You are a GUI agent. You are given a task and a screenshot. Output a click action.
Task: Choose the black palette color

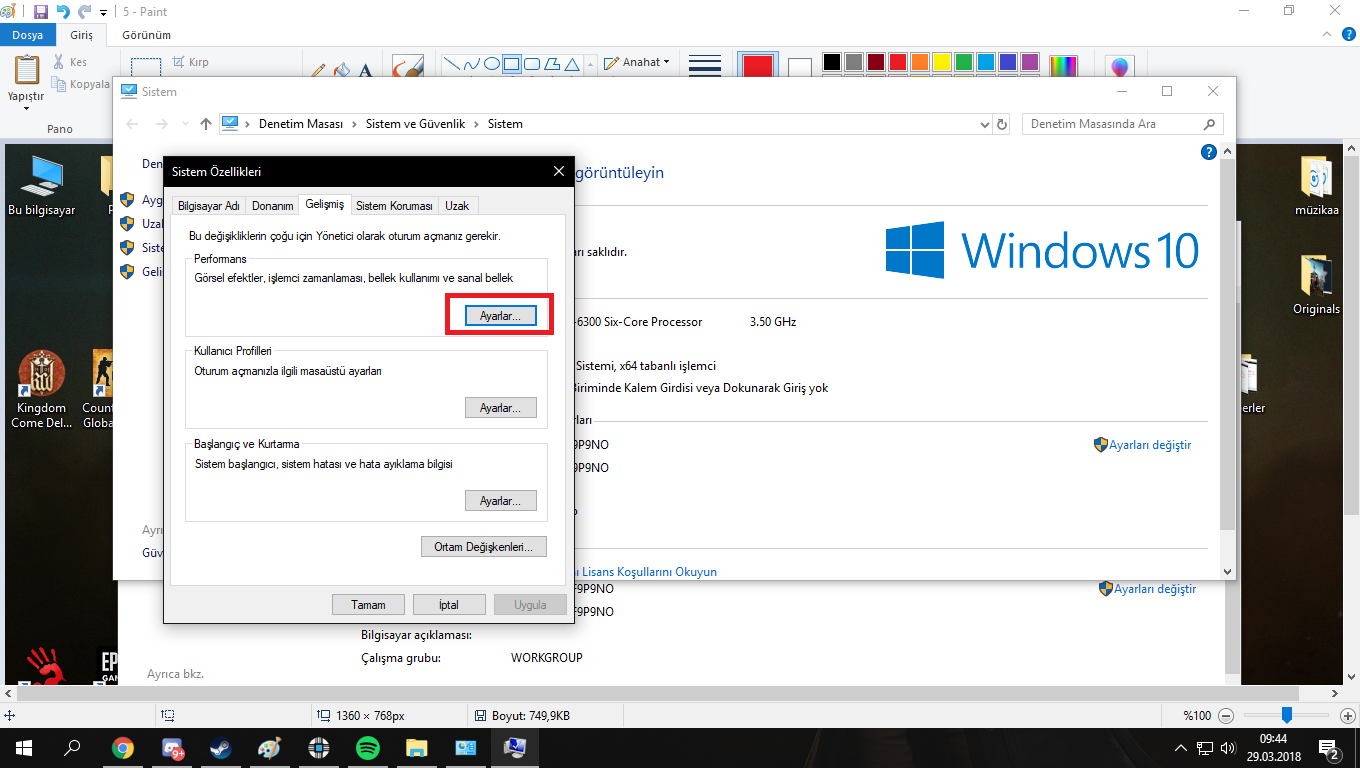831,62
